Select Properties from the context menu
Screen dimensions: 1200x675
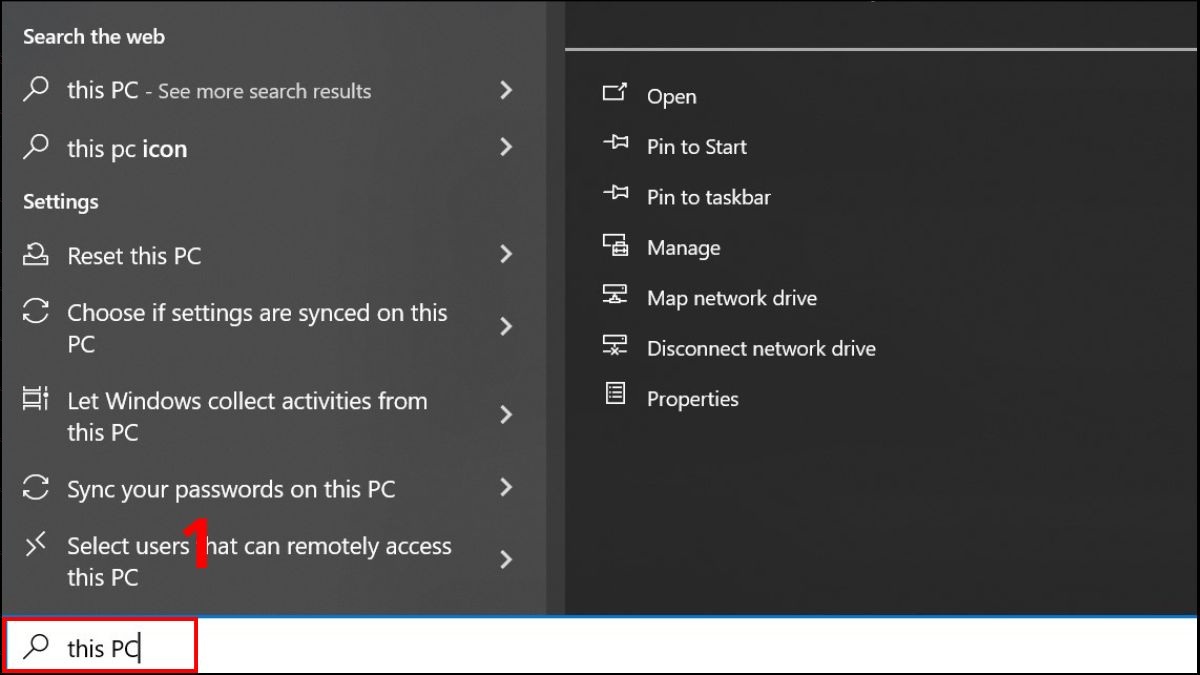point(693,398)
